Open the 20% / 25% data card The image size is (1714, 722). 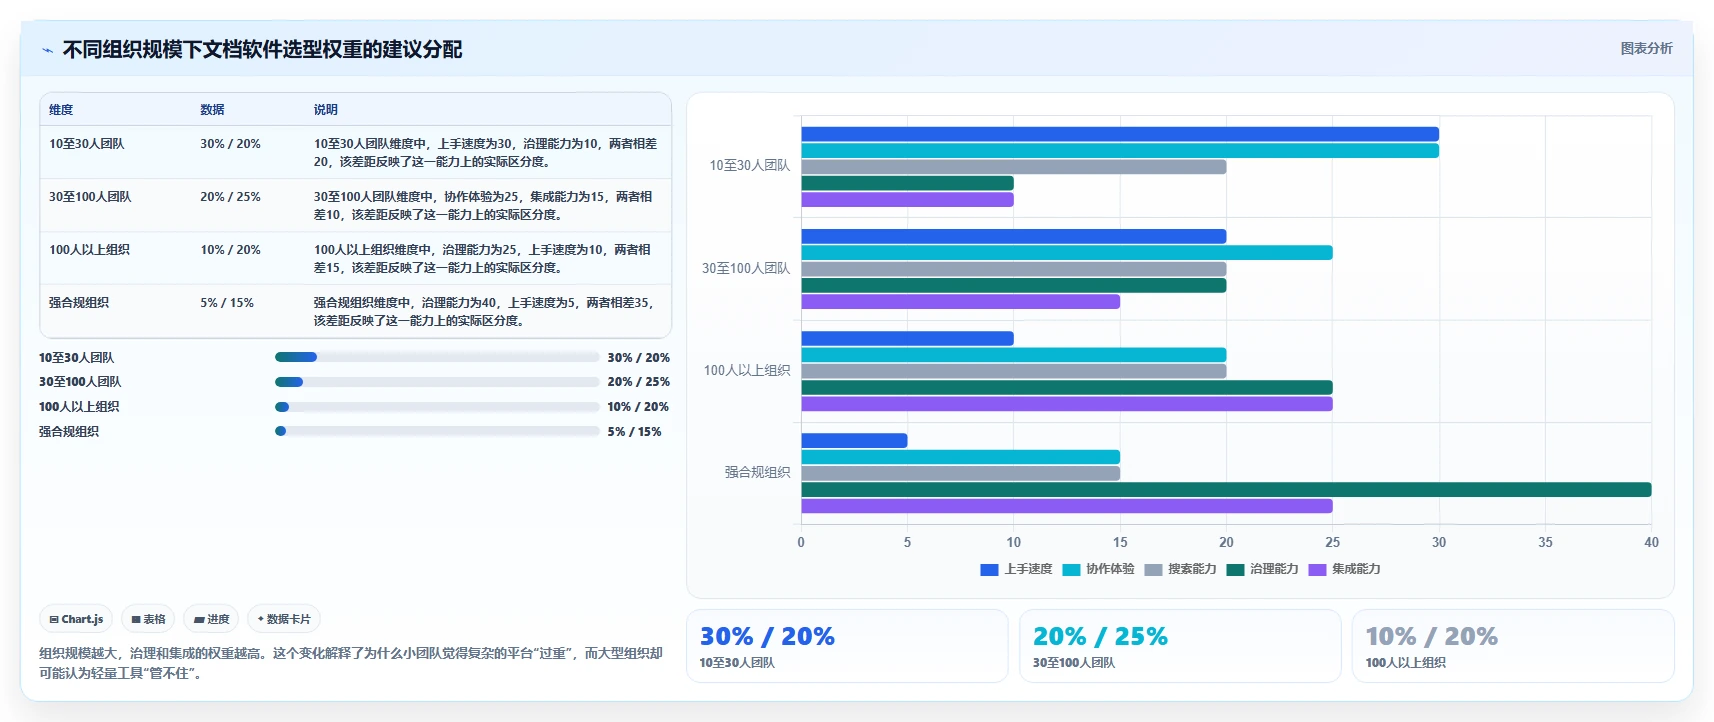[1180, 646]
